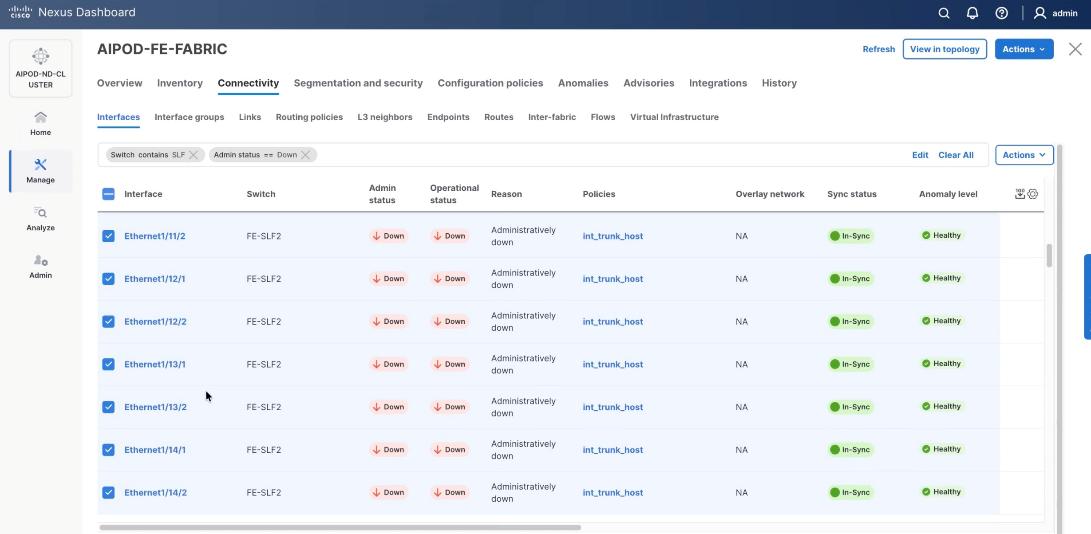Uncheck Ethernet1/11/2 row checkbox
This screenshot has width=1091, height=534.
coord(109,236)
